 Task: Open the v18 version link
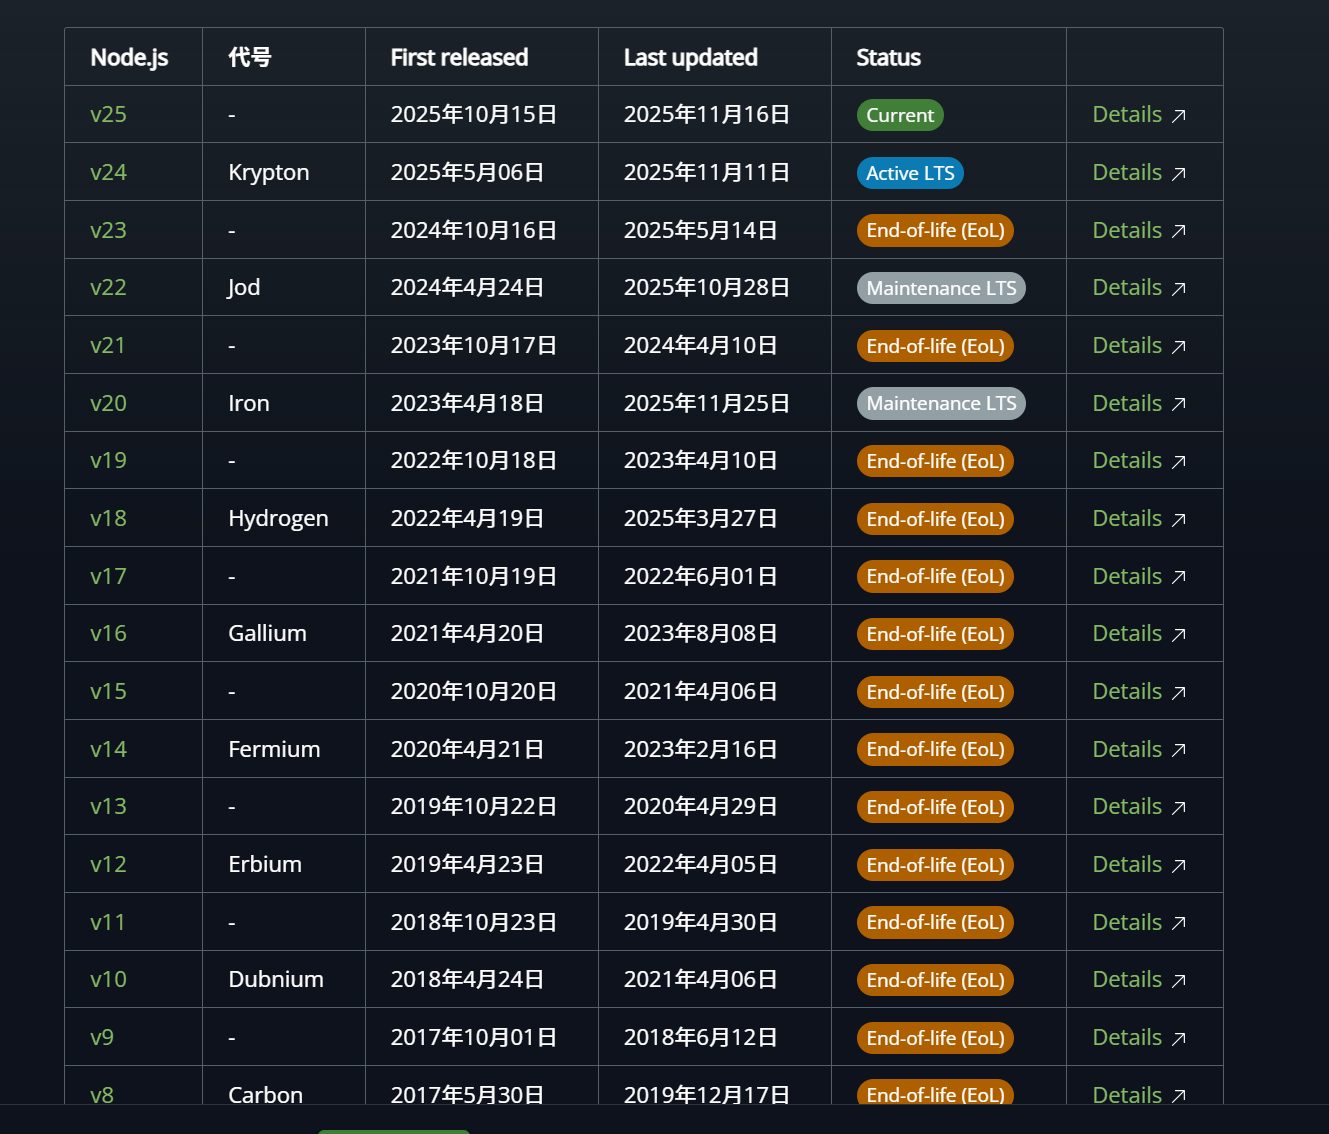[108, 518]
